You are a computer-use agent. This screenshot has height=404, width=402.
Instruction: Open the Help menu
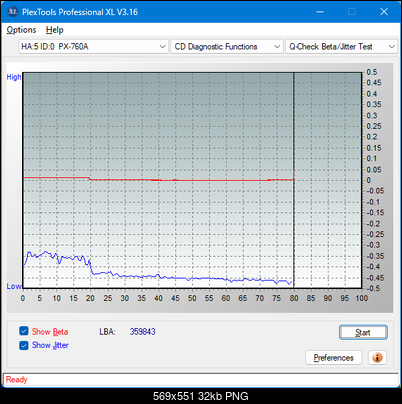click(55, 30)
